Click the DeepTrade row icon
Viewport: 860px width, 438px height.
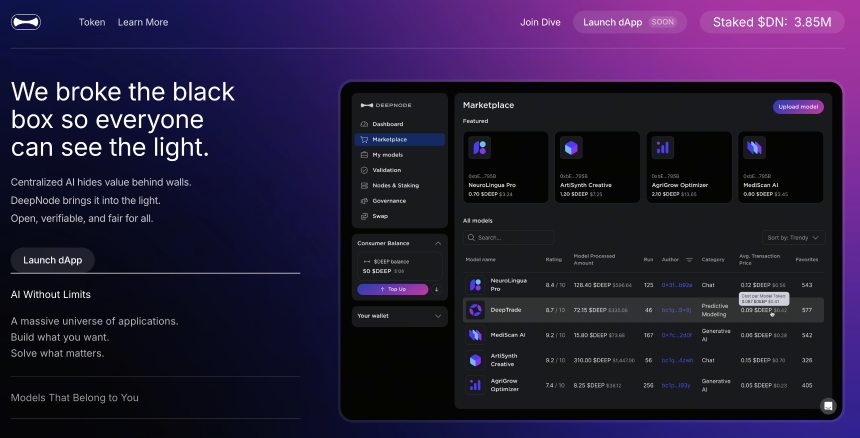pos(475,310)
